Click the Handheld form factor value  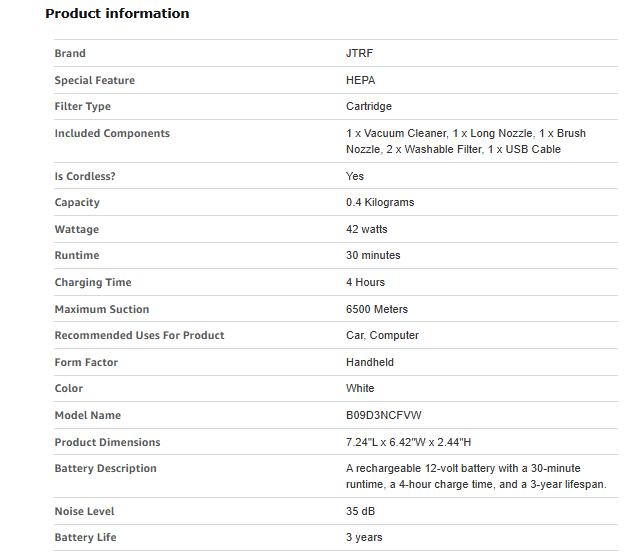[370, 362]
